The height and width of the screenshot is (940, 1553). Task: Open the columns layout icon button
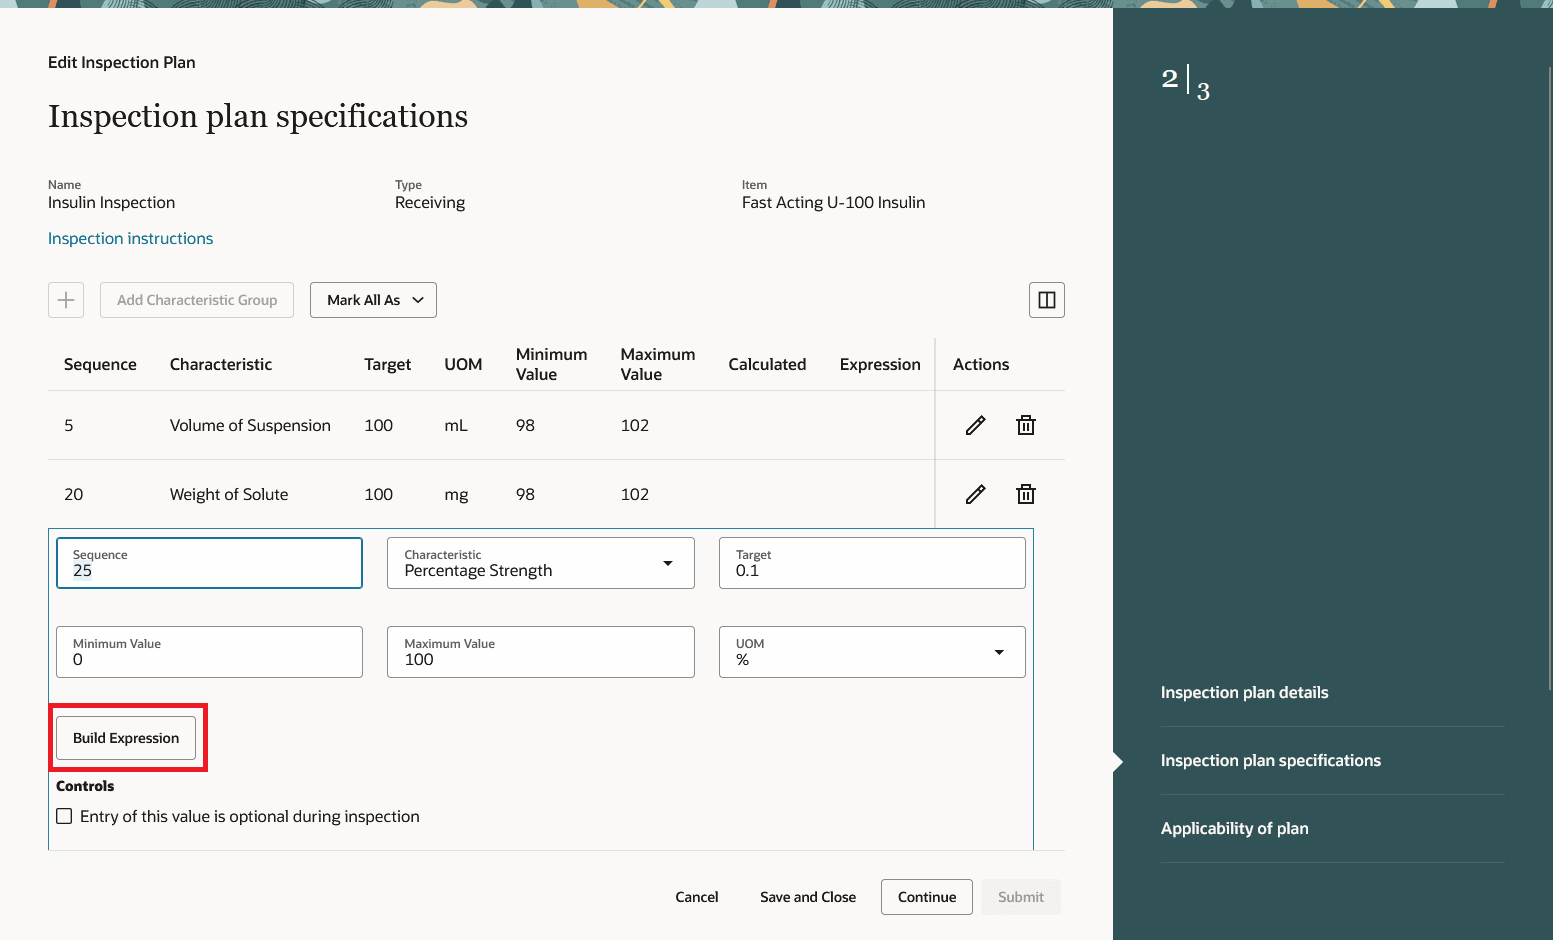coord(1047,300)
